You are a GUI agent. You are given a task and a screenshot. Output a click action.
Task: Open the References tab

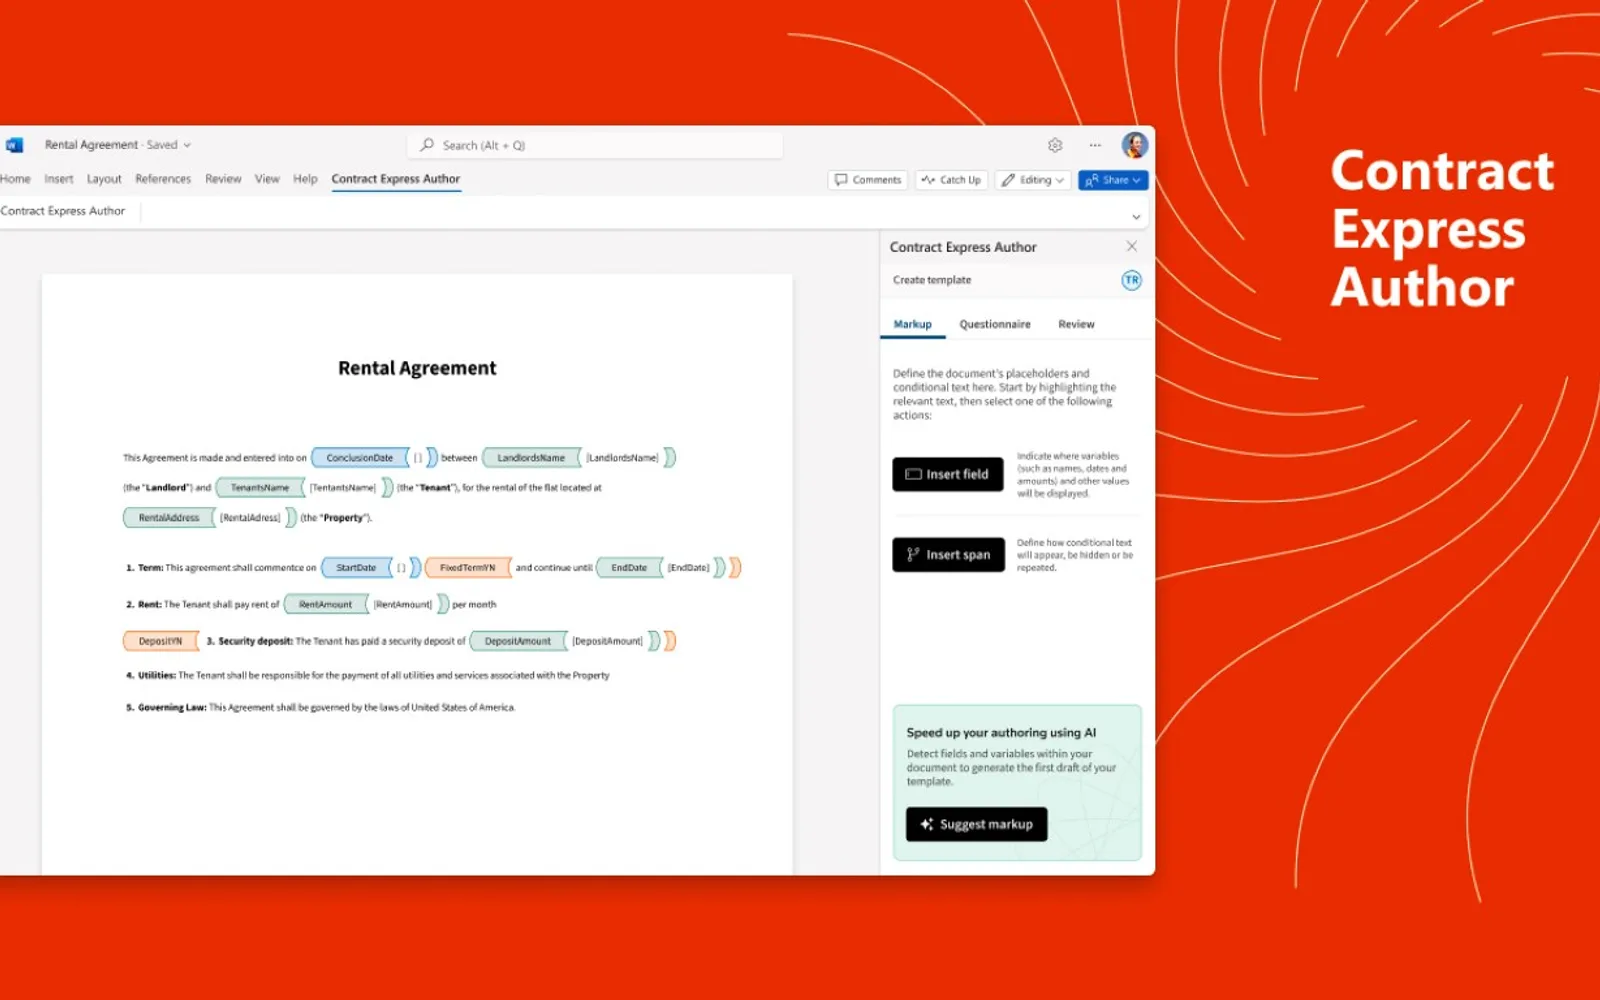tap(163, 179)
